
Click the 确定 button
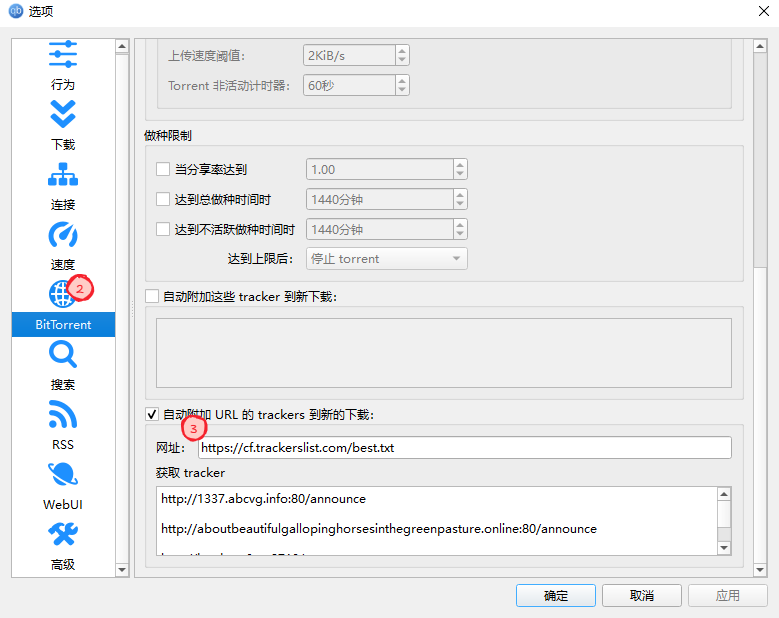tap(555, 595)
